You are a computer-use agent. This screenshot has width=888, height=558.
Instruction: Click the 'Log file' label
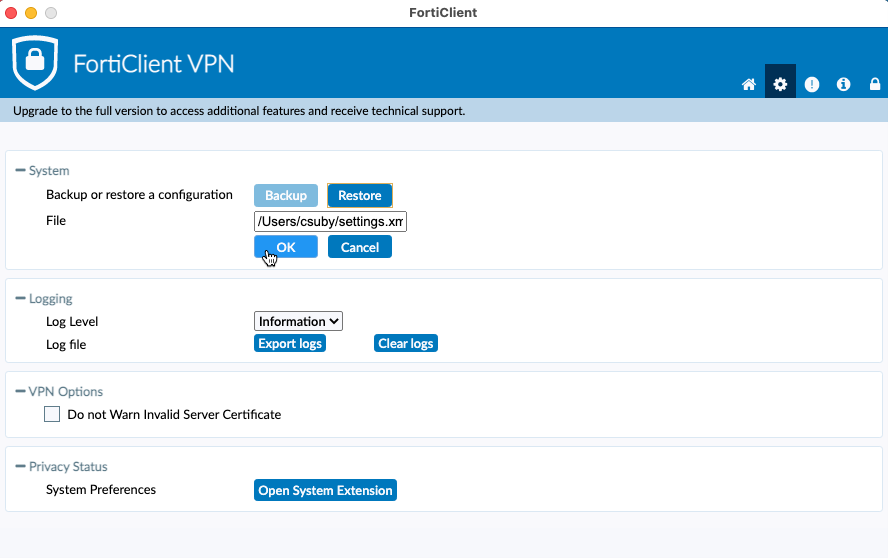(x=66, y=344)
